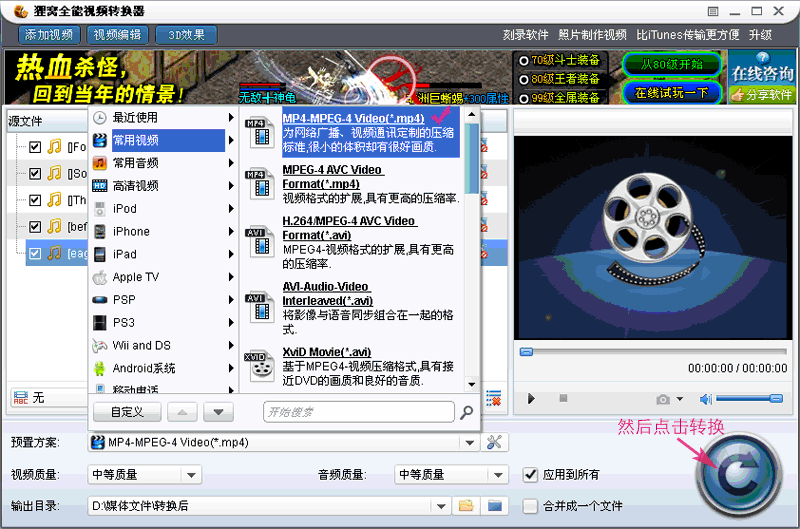
Task: Click the 在线咨询 help banner
Action: (x=762, y=68)
